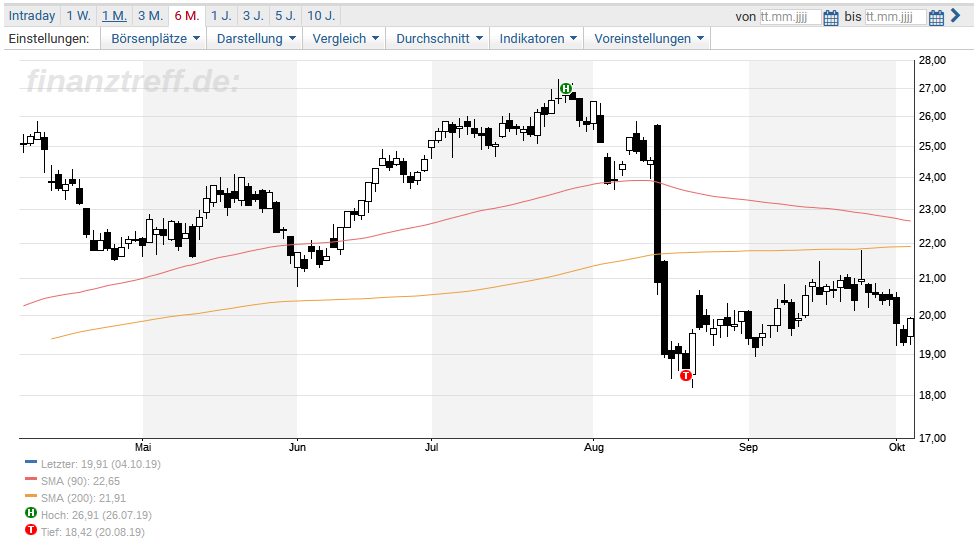Click the 'Okt' x-axis label
The height and width of the screenshot is (541, 980).
tap(897, 447)
